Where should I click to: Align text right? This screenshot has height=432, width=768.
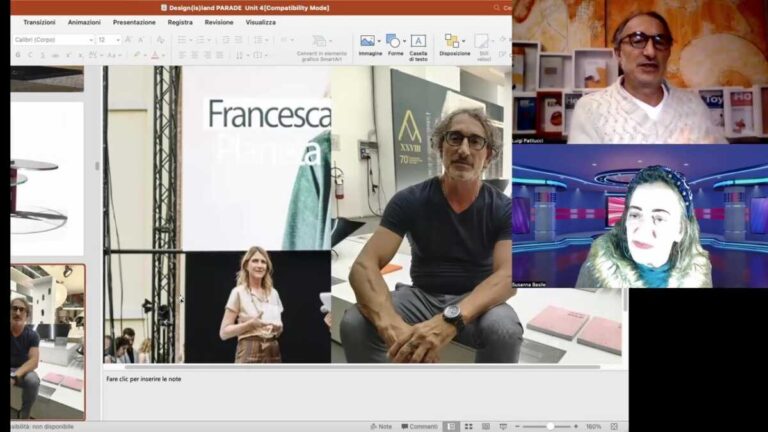coord(207,55)
